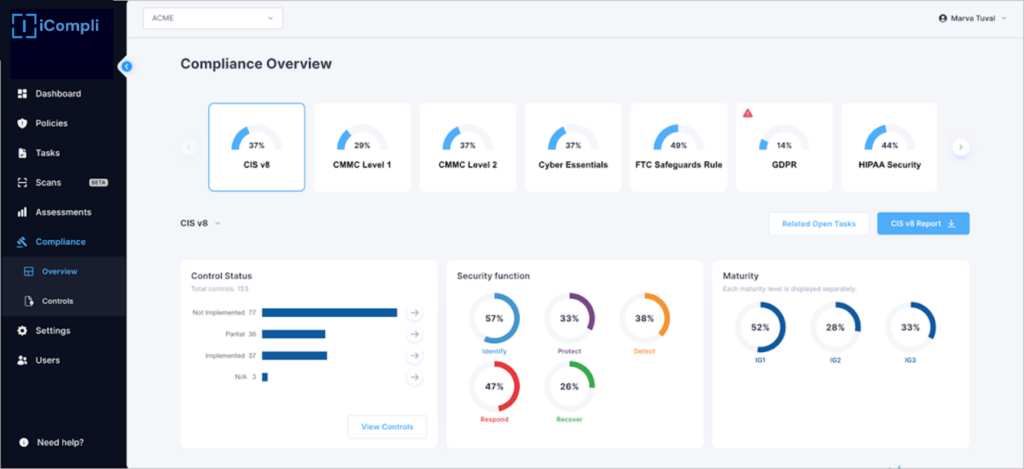
Task: Click the Scans icon in sidebar
Action: click(23, 183)
